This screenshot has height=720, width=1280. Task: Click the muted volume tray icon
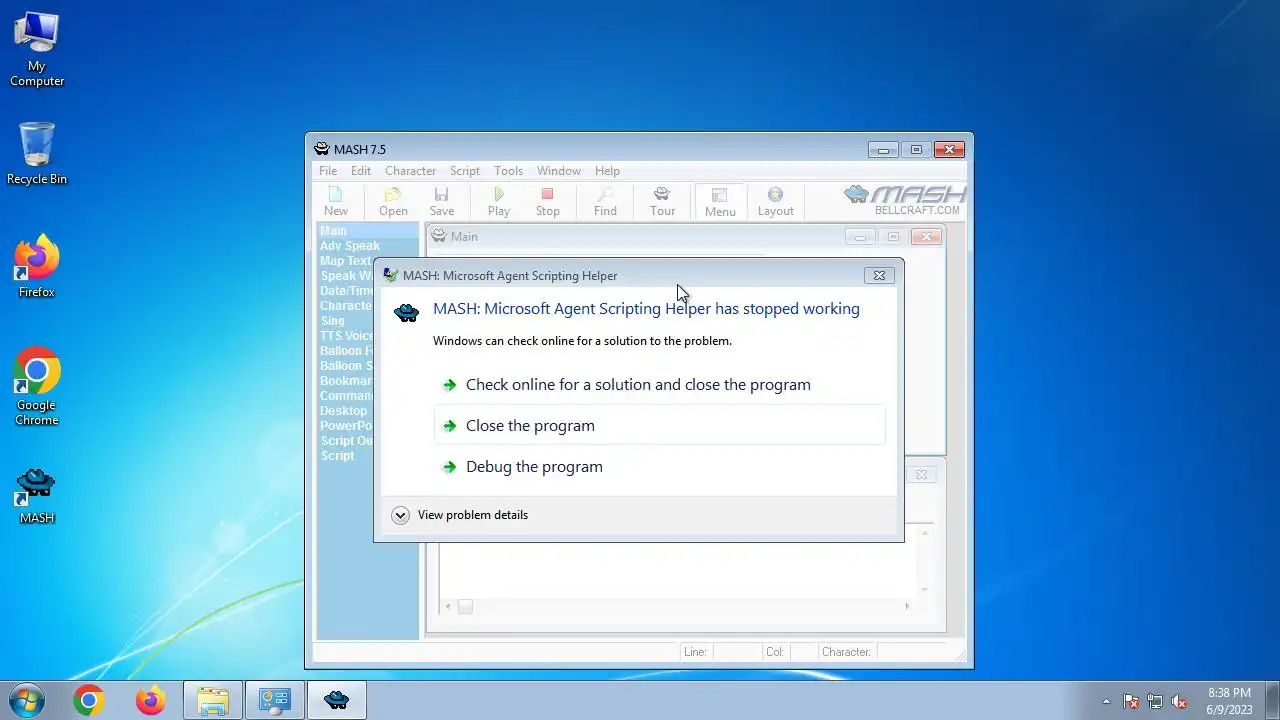(1179, 702)
